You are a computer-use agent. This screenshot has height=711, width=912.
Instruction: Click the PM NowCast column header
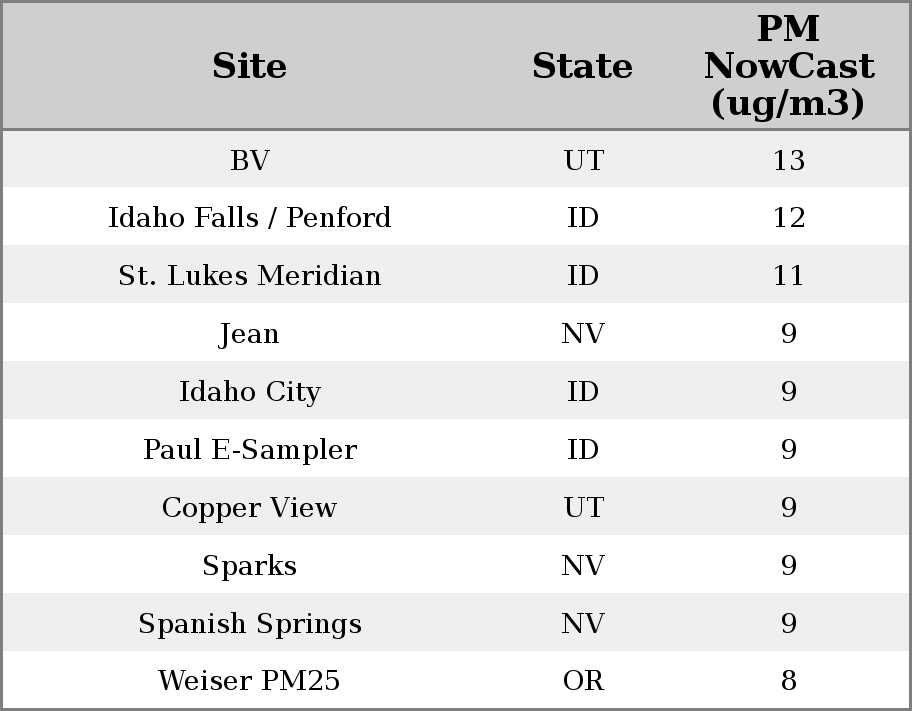788,67
